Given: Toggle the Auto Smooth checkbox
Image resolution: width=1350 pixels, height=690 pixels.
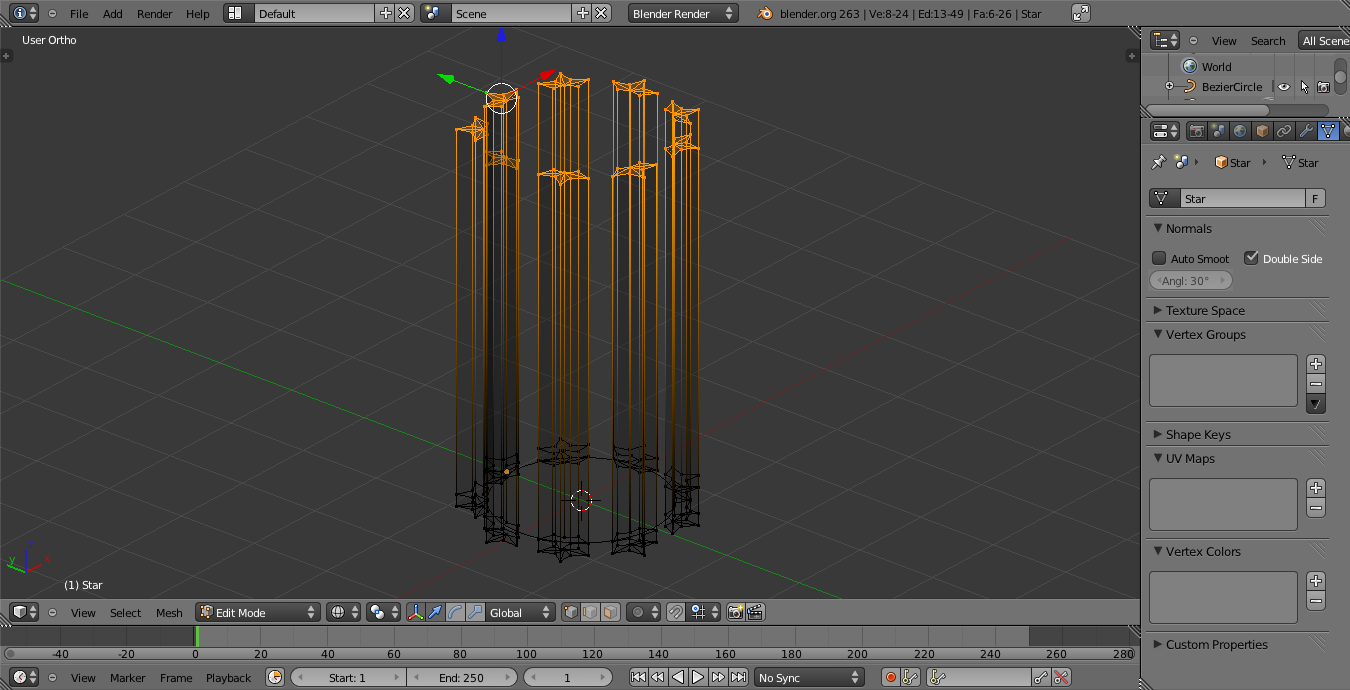Looking at the screenshot, I should 1159,258.
